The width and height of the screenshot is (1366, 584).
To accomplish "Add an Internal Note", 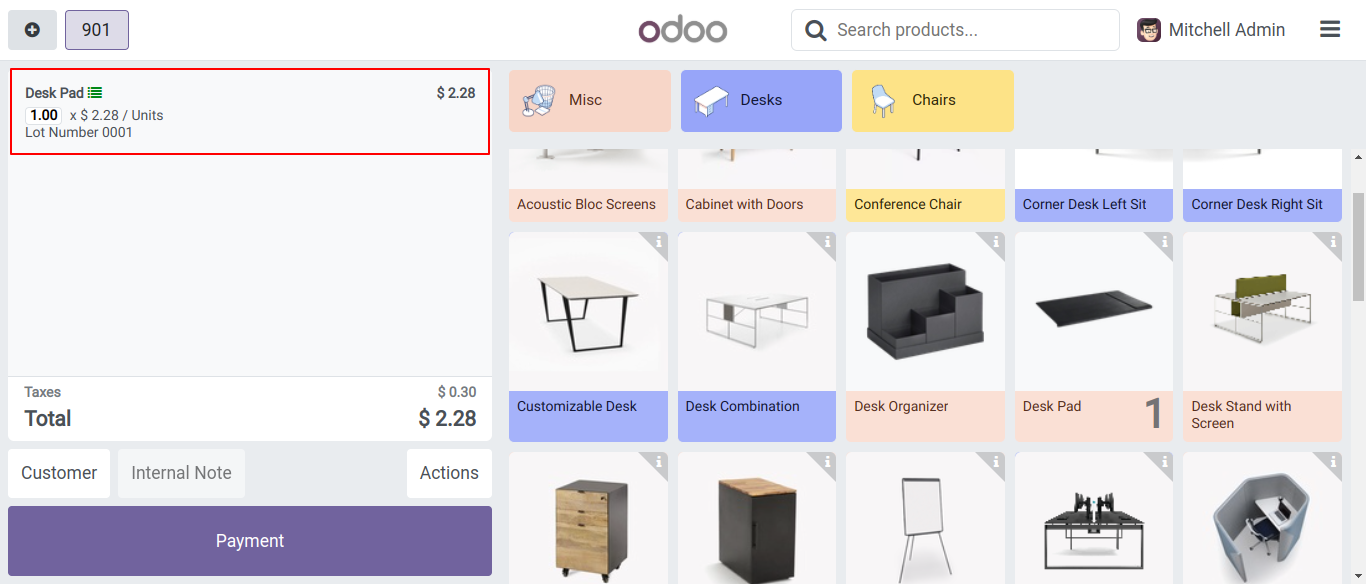I will point(181,473).
